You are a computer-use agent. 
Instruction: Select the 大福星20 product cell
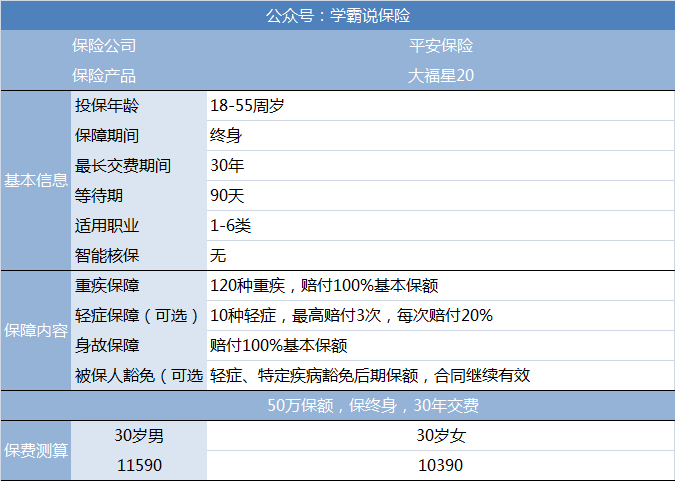click(x=441, y=76)
